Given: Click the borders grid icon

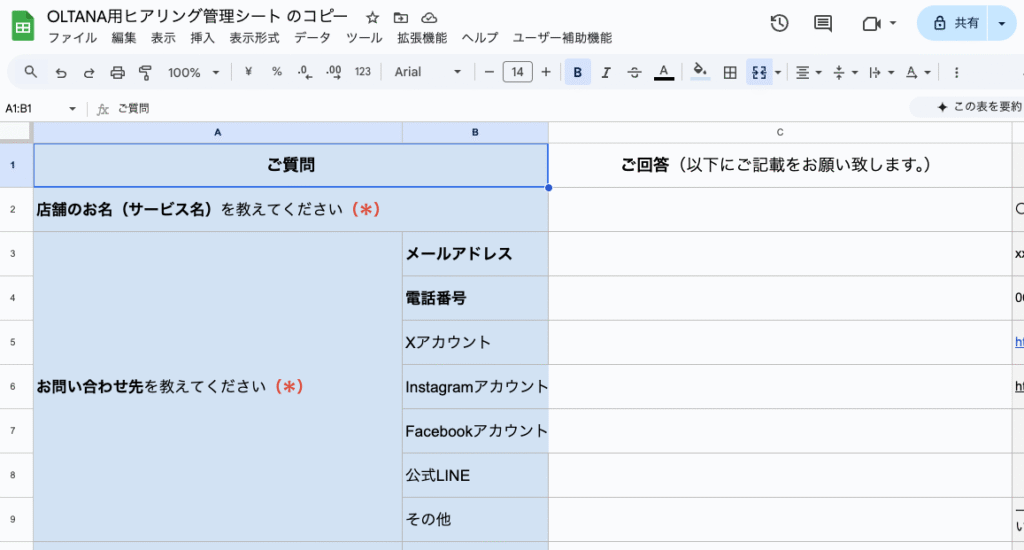Looking at the screenshot, I should coord(730,72).
